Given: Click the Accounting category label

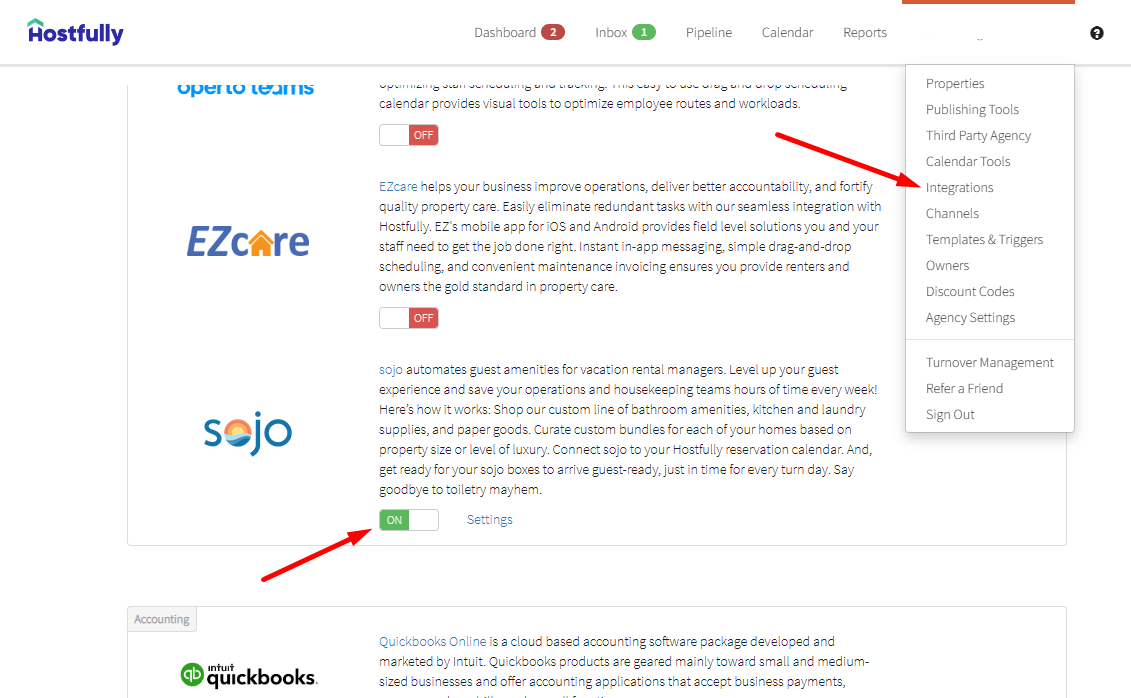Looking at the screenshot, I should [162, 619].
